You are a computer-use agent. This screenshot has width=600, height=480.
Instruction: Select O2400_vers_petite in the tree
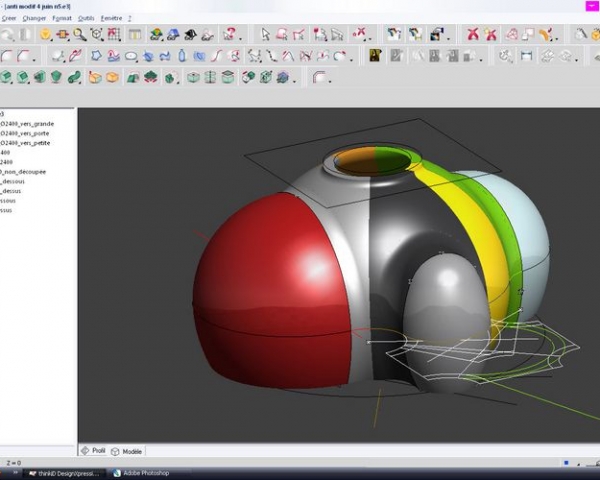25,143
